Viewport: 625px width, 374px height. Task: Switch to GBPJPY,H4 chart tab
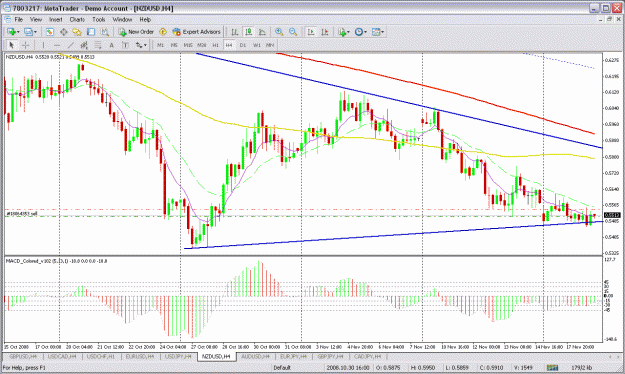point(330,356)
